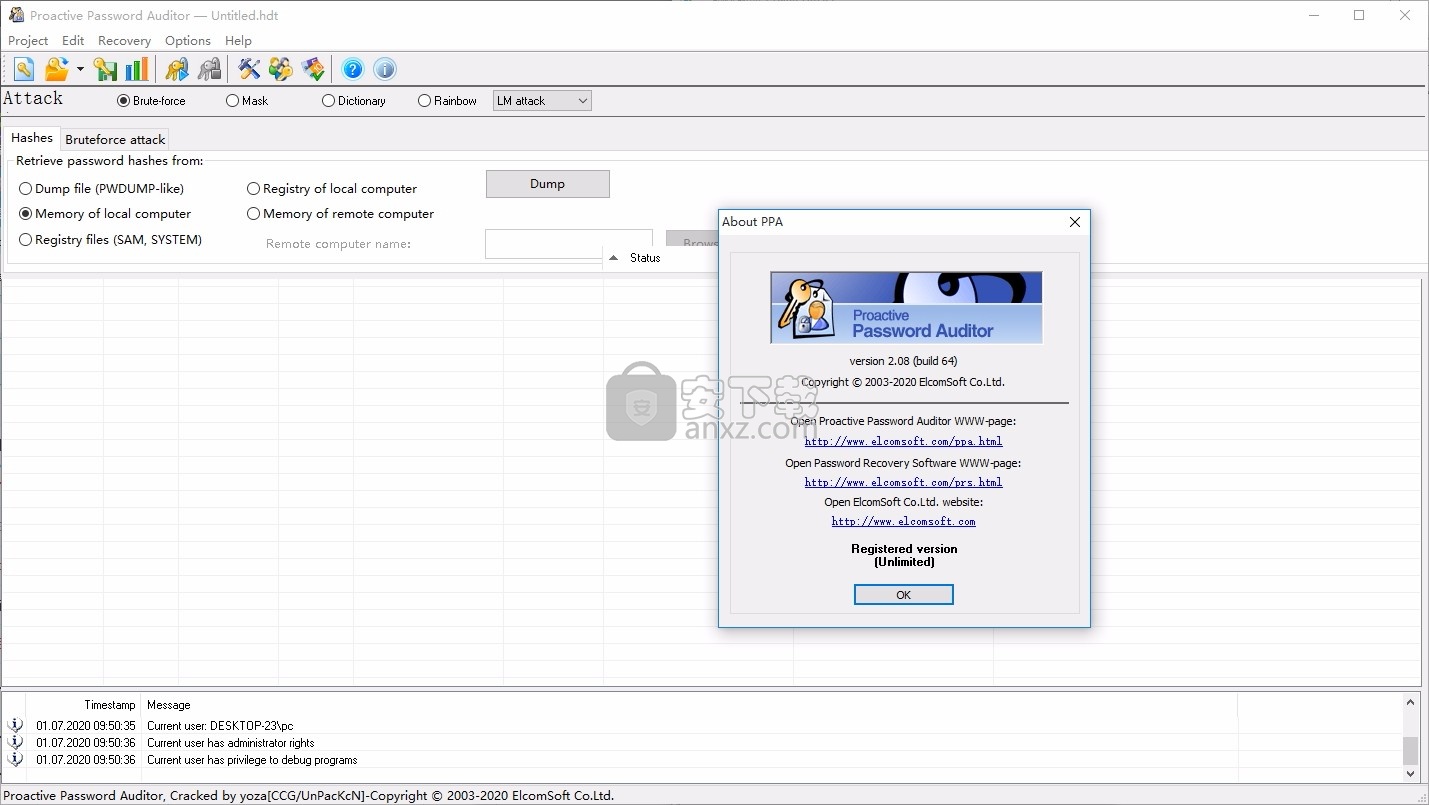Click info icon beside debug programs row
This screenshot has width=1429, height=805.
tap(15, 759)
